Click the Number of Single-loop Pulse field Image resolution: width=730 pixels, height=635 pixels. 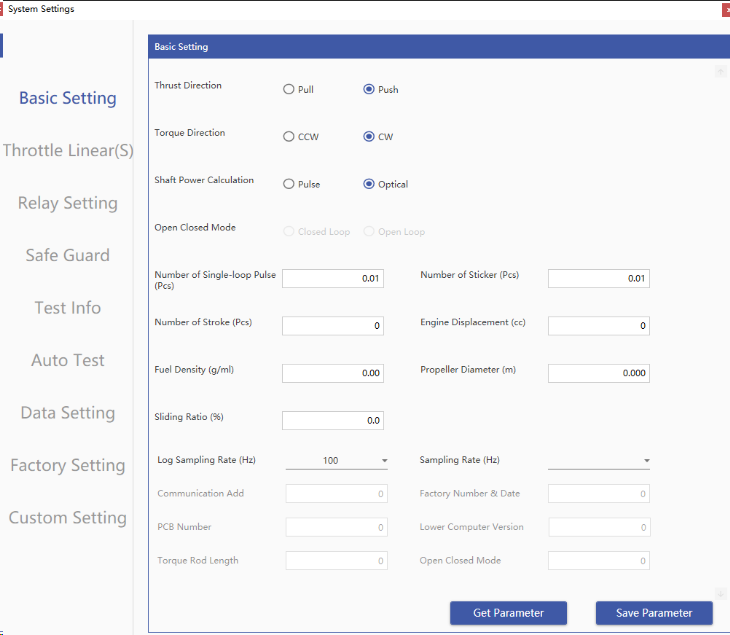pyautogui.click(x=332, y=279)
